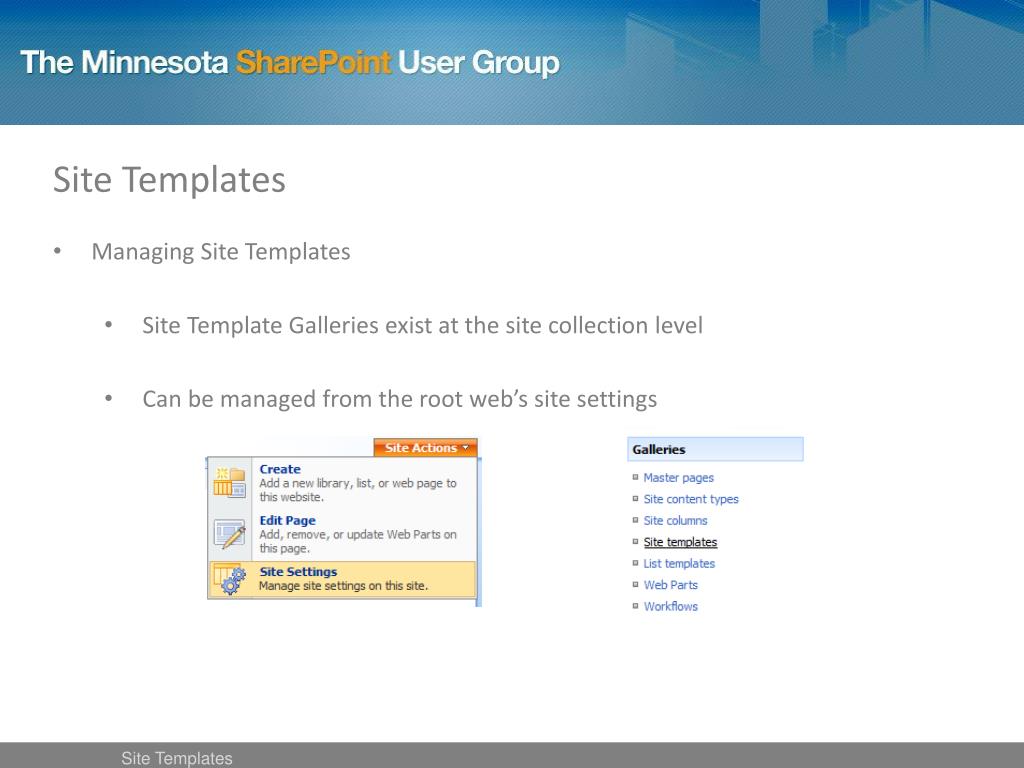Click the bullet before Master pages
This screenshot has height=768, width=1024.
[635, 477]
